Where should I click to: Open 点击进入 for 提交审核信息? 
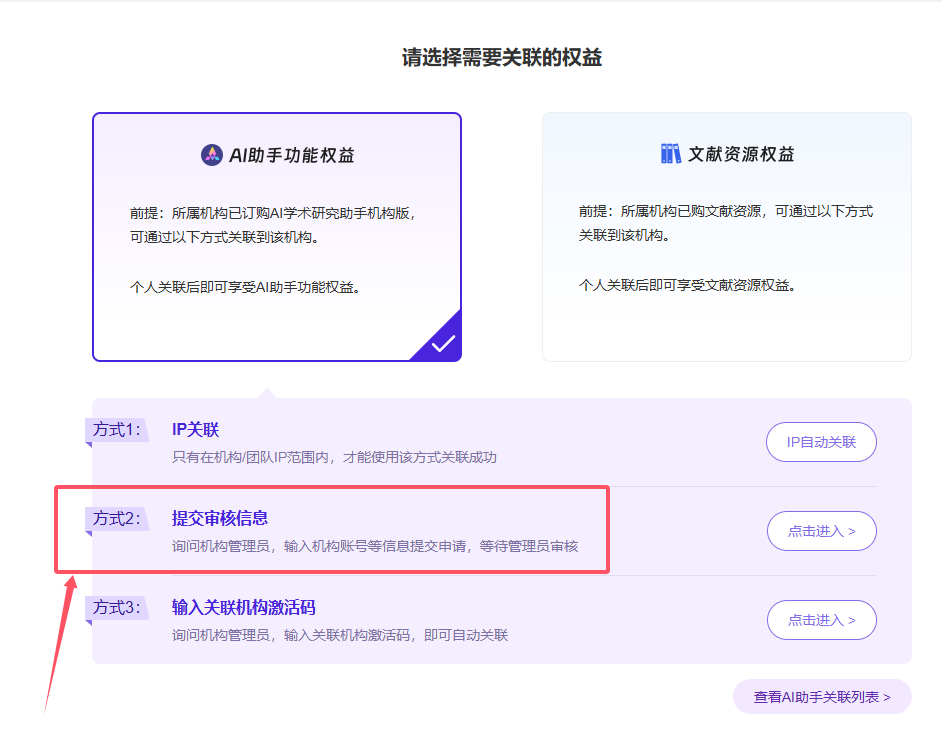(x=821, y=531)
